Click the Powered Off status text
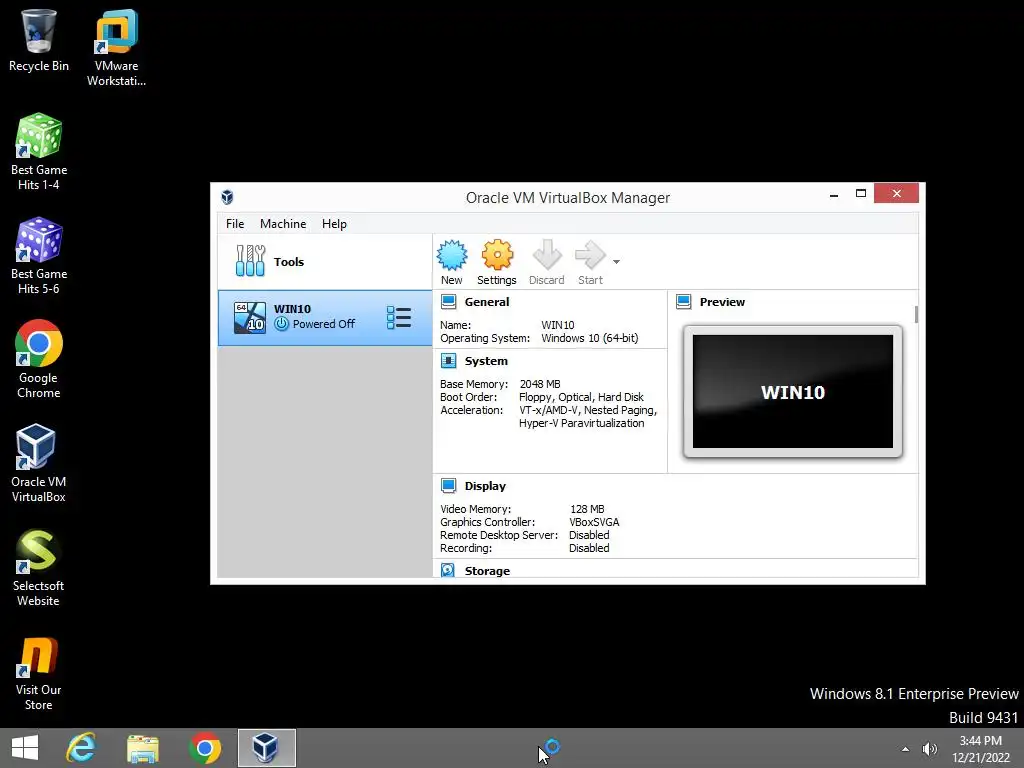This screenshot has height=768, width=1024. 324,324
